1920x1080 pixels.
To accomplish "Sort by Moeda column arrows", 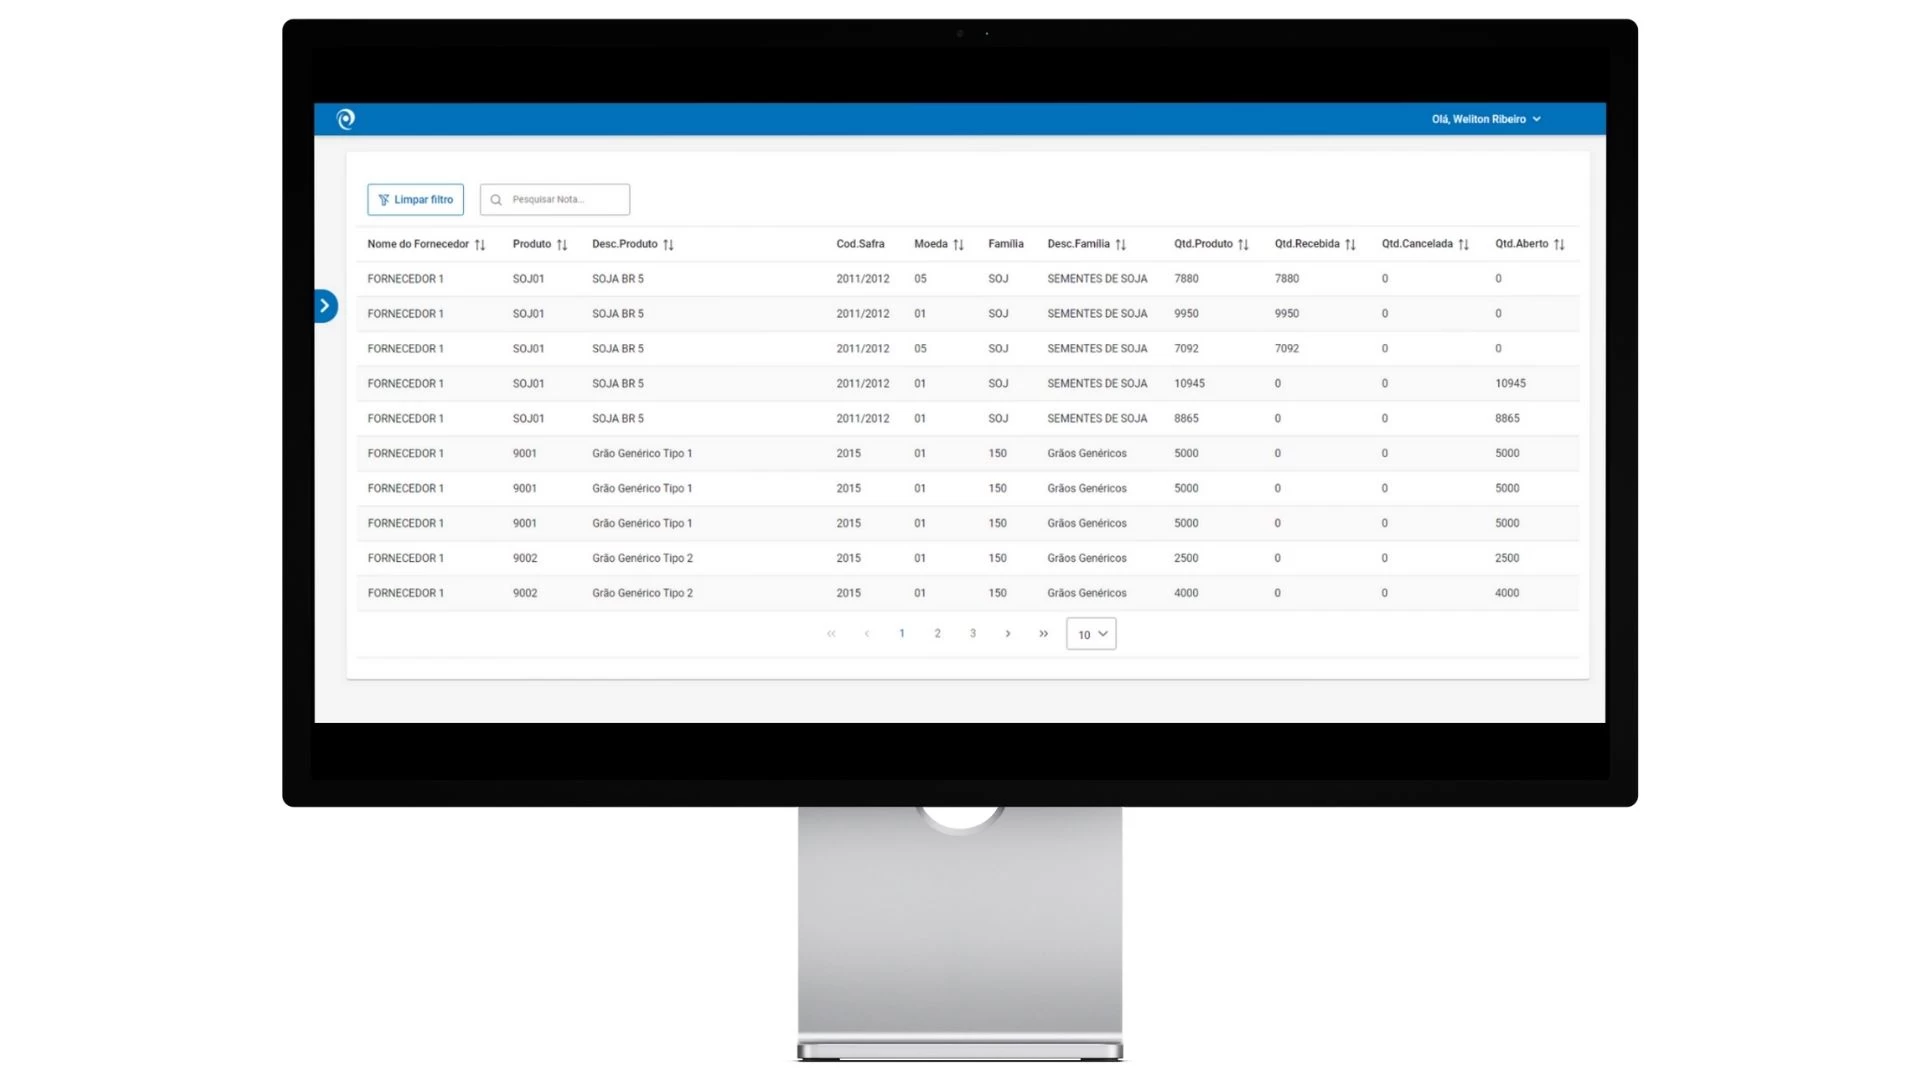I will [958, 245].
